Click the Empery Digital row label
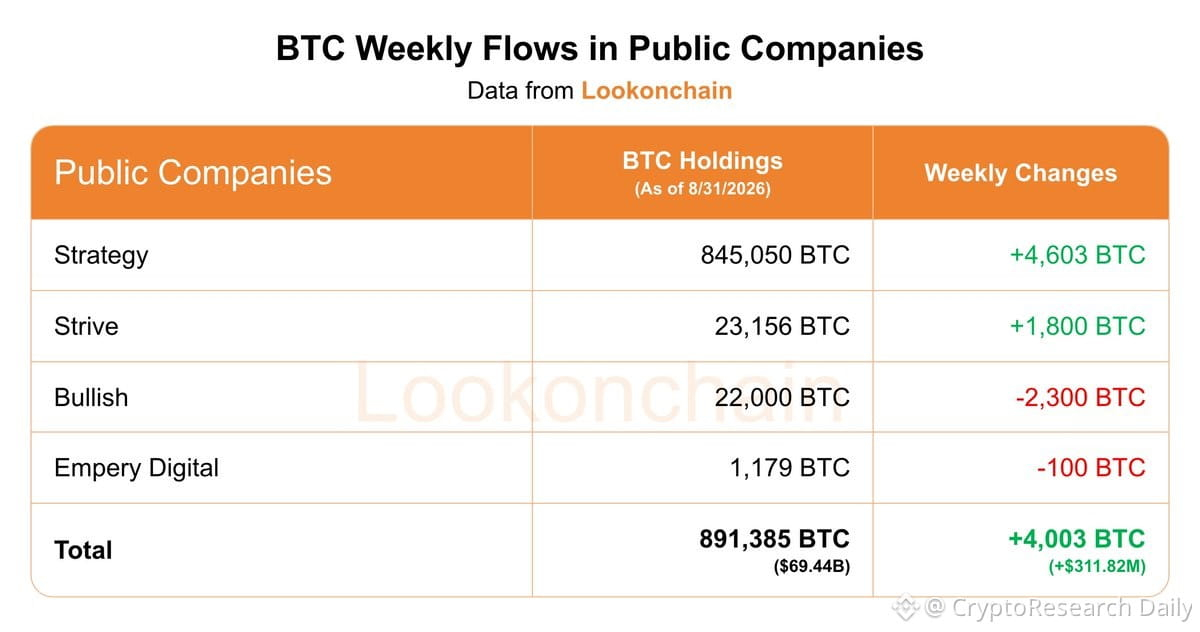This screenshot has width=1200, height=632. point(136,467)
